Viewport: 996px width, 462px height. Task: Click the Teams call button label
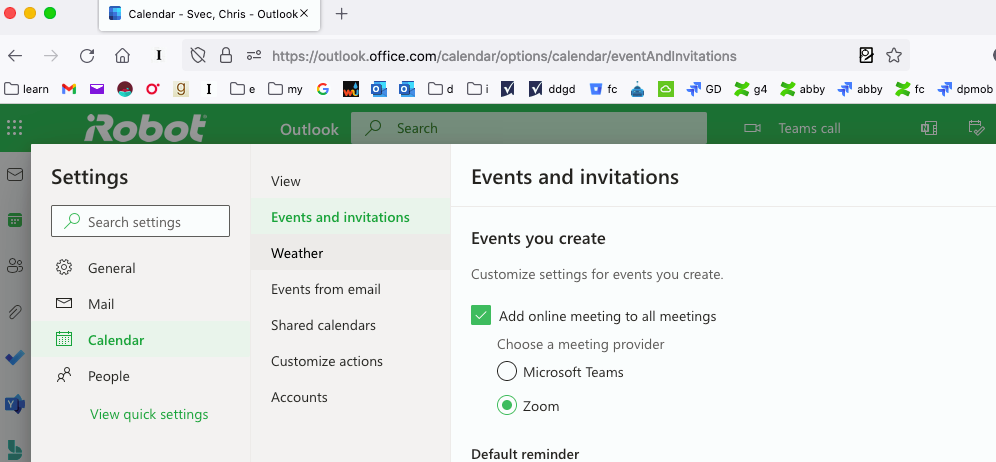coord(809,128)
